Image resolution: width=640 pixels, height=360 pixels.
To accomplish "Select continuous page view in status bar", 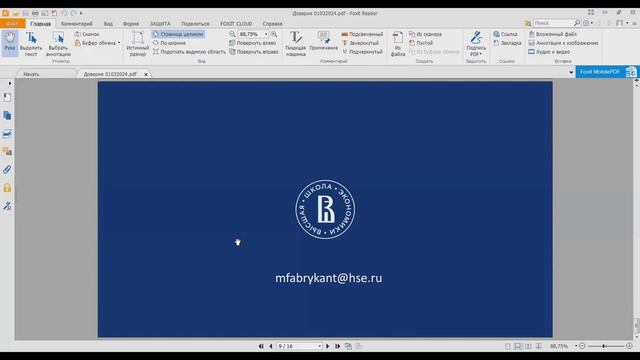I will click(x=518, y=346).
